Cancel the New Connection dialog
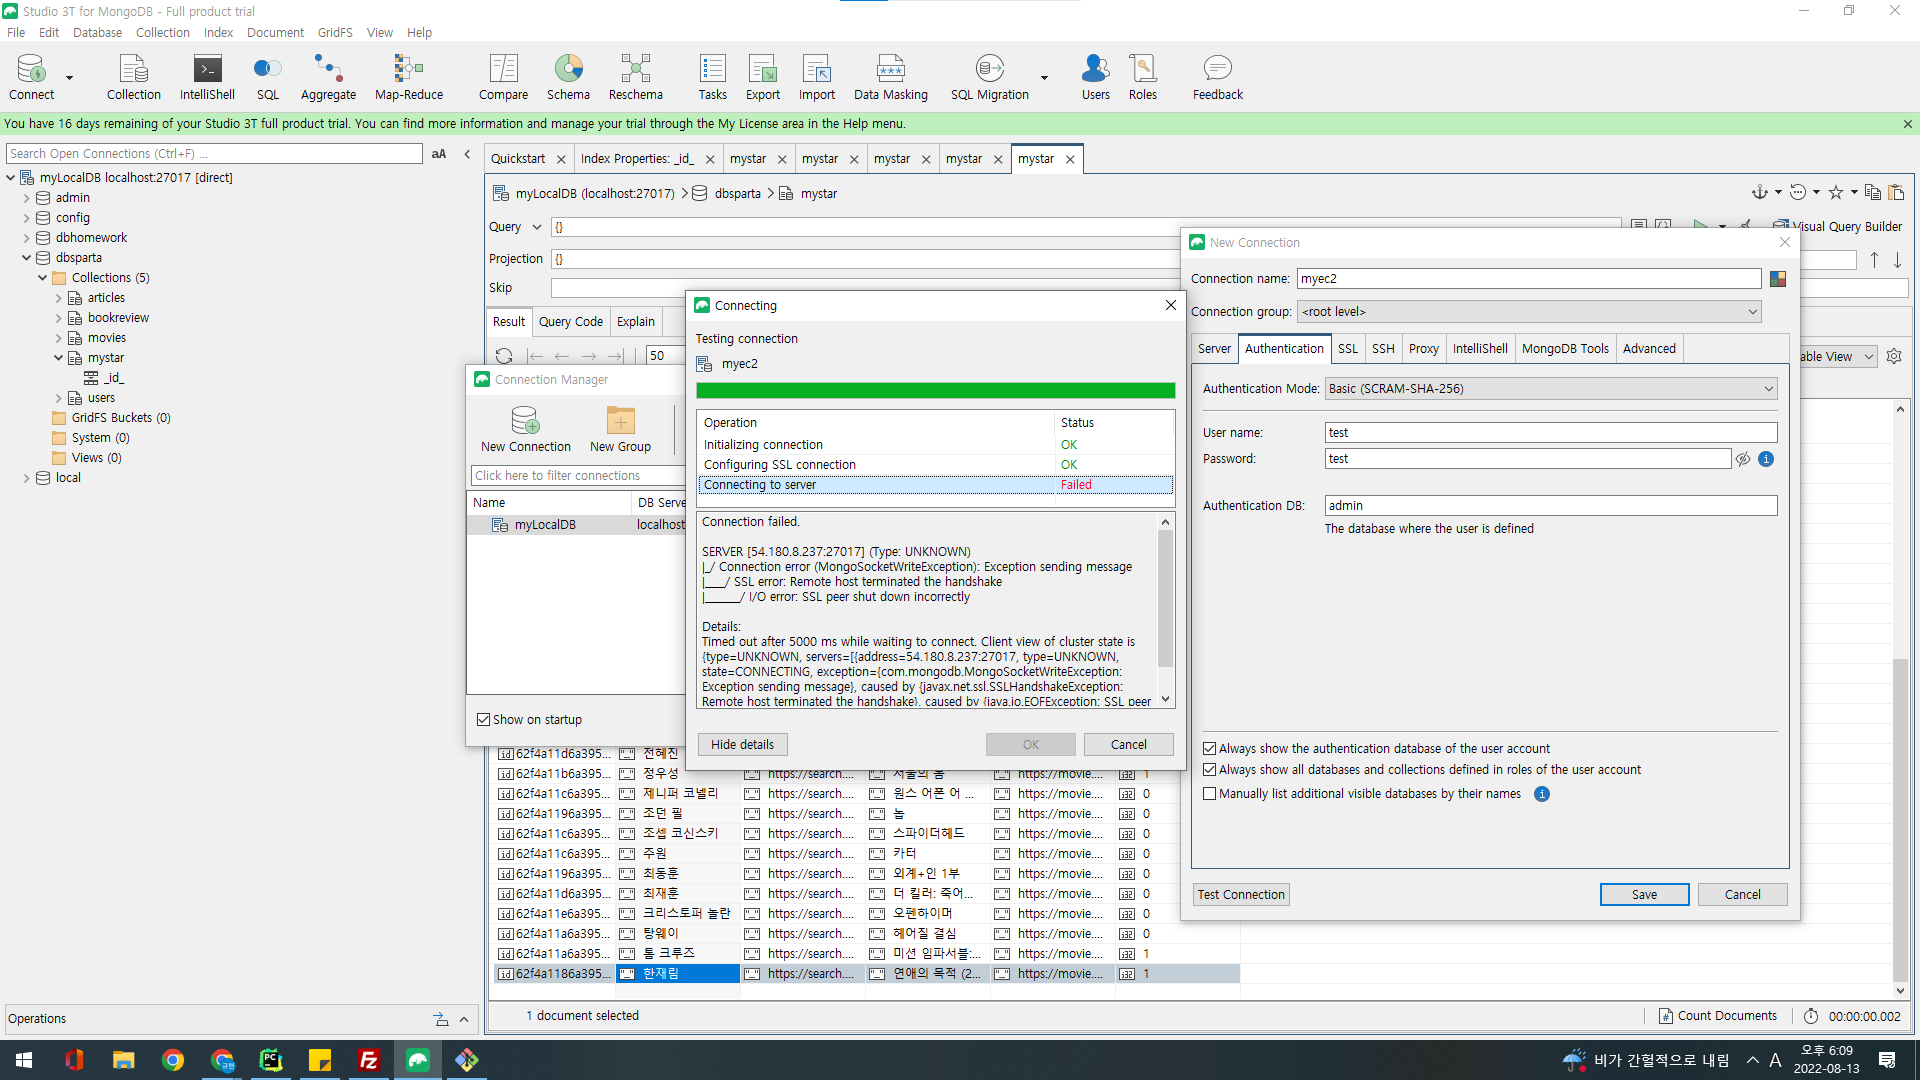The image size is (1920, 1080). [1742, 895]
